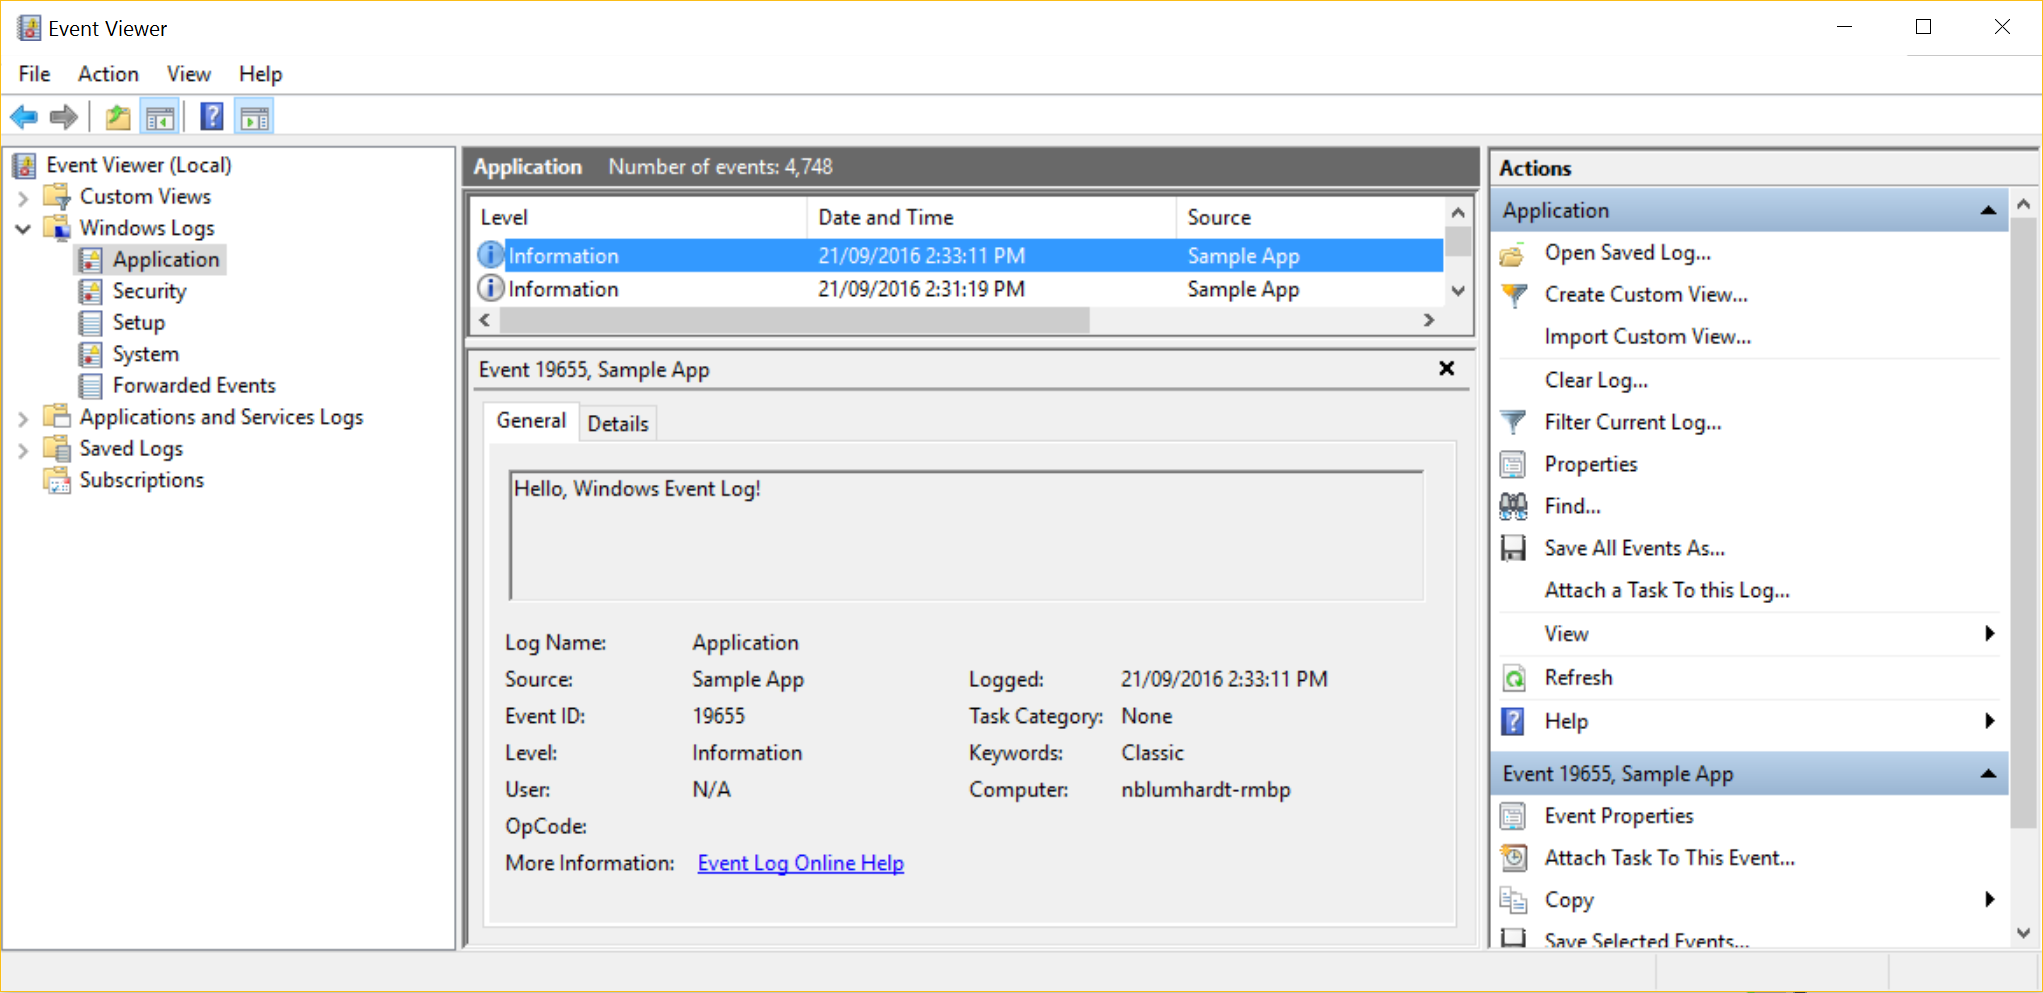The height and width of the screenshot is (993, 2043).
Task: Click the Attach Task To This Event icon
Action: 1513,858
